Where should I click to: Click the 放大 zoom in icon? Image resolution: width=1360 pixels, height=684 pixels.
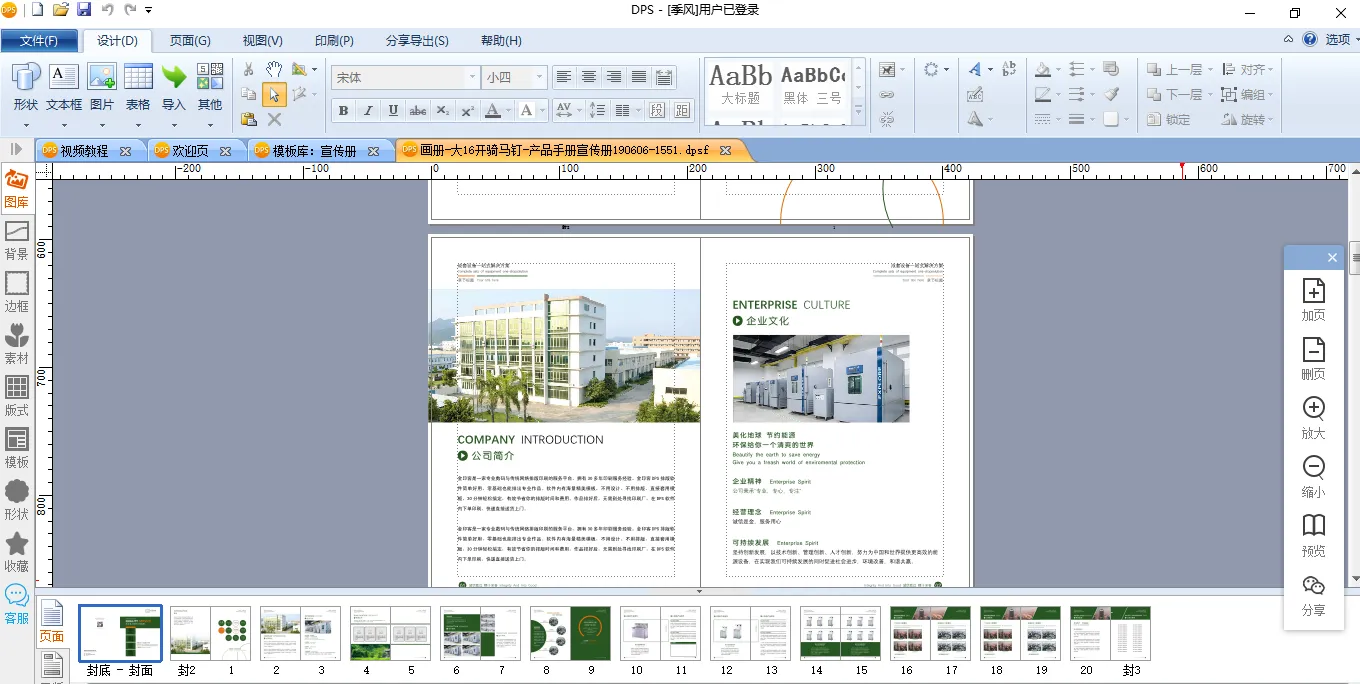point(1313,417)
